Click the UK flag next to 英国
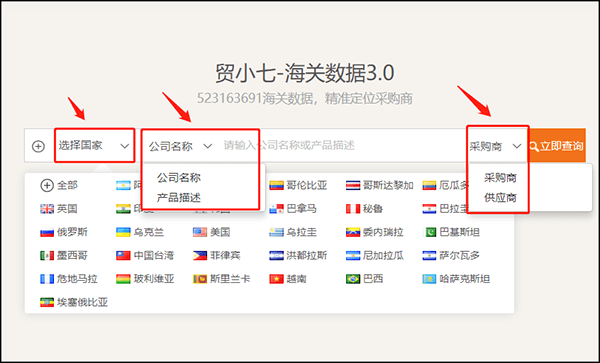The height and width of the screenshot is (363, 600). pos(47,209)
